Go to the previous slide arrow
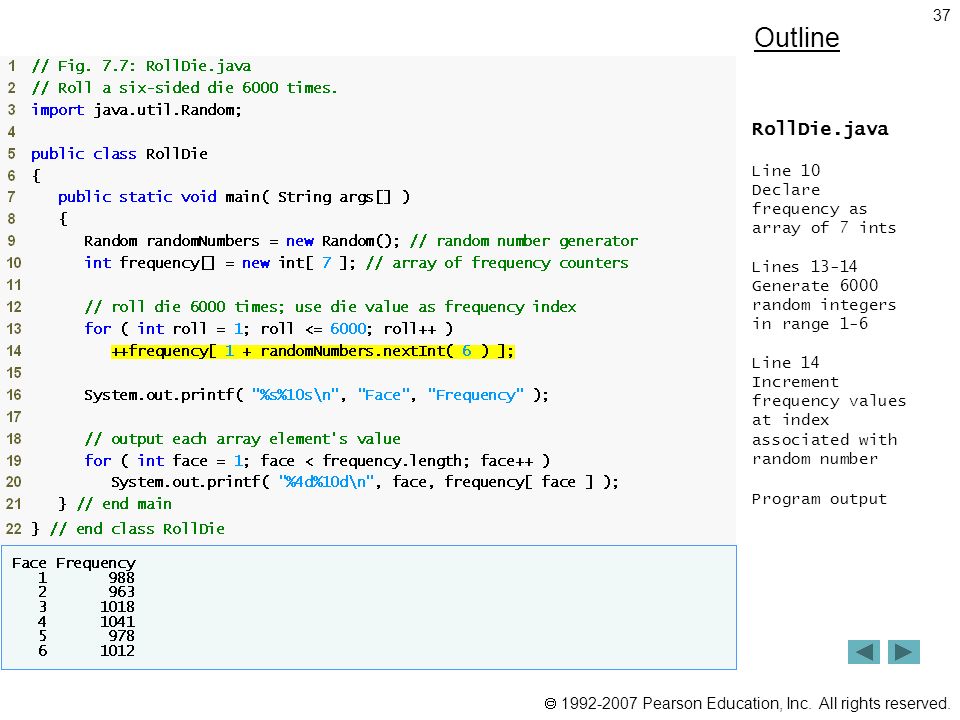The height and width of the screenshot is (720, 960). (x=863, y=652)
